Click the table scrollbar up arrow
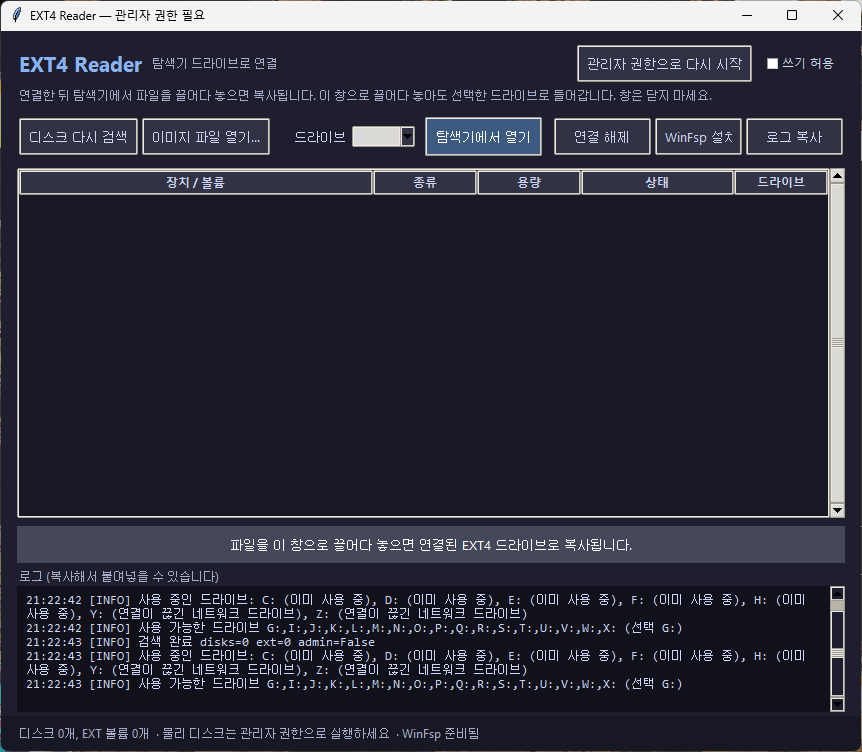Viewport: 862px width, 752px height. click(837, 176)
